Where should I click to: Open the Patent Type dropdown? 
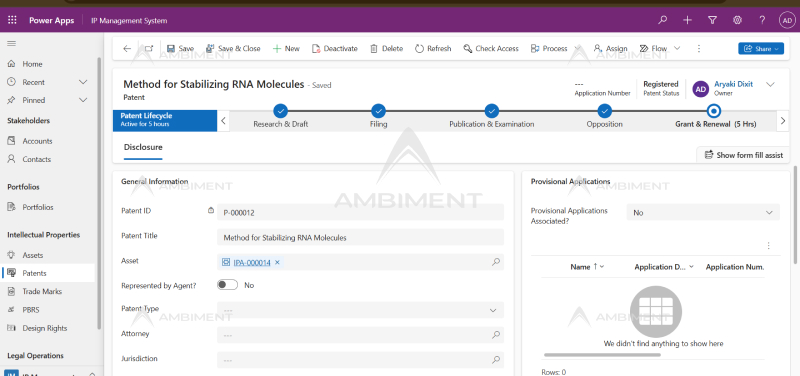(360, 310)
